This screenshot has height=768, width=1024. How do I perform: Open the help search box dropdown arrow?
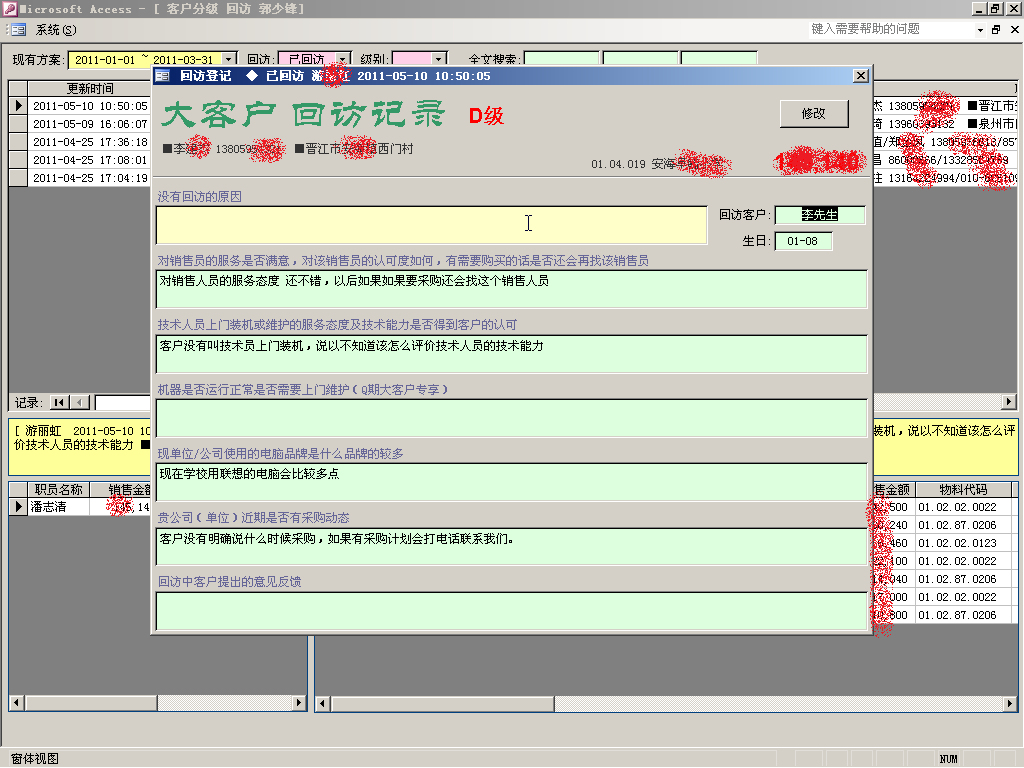point(980,30)
